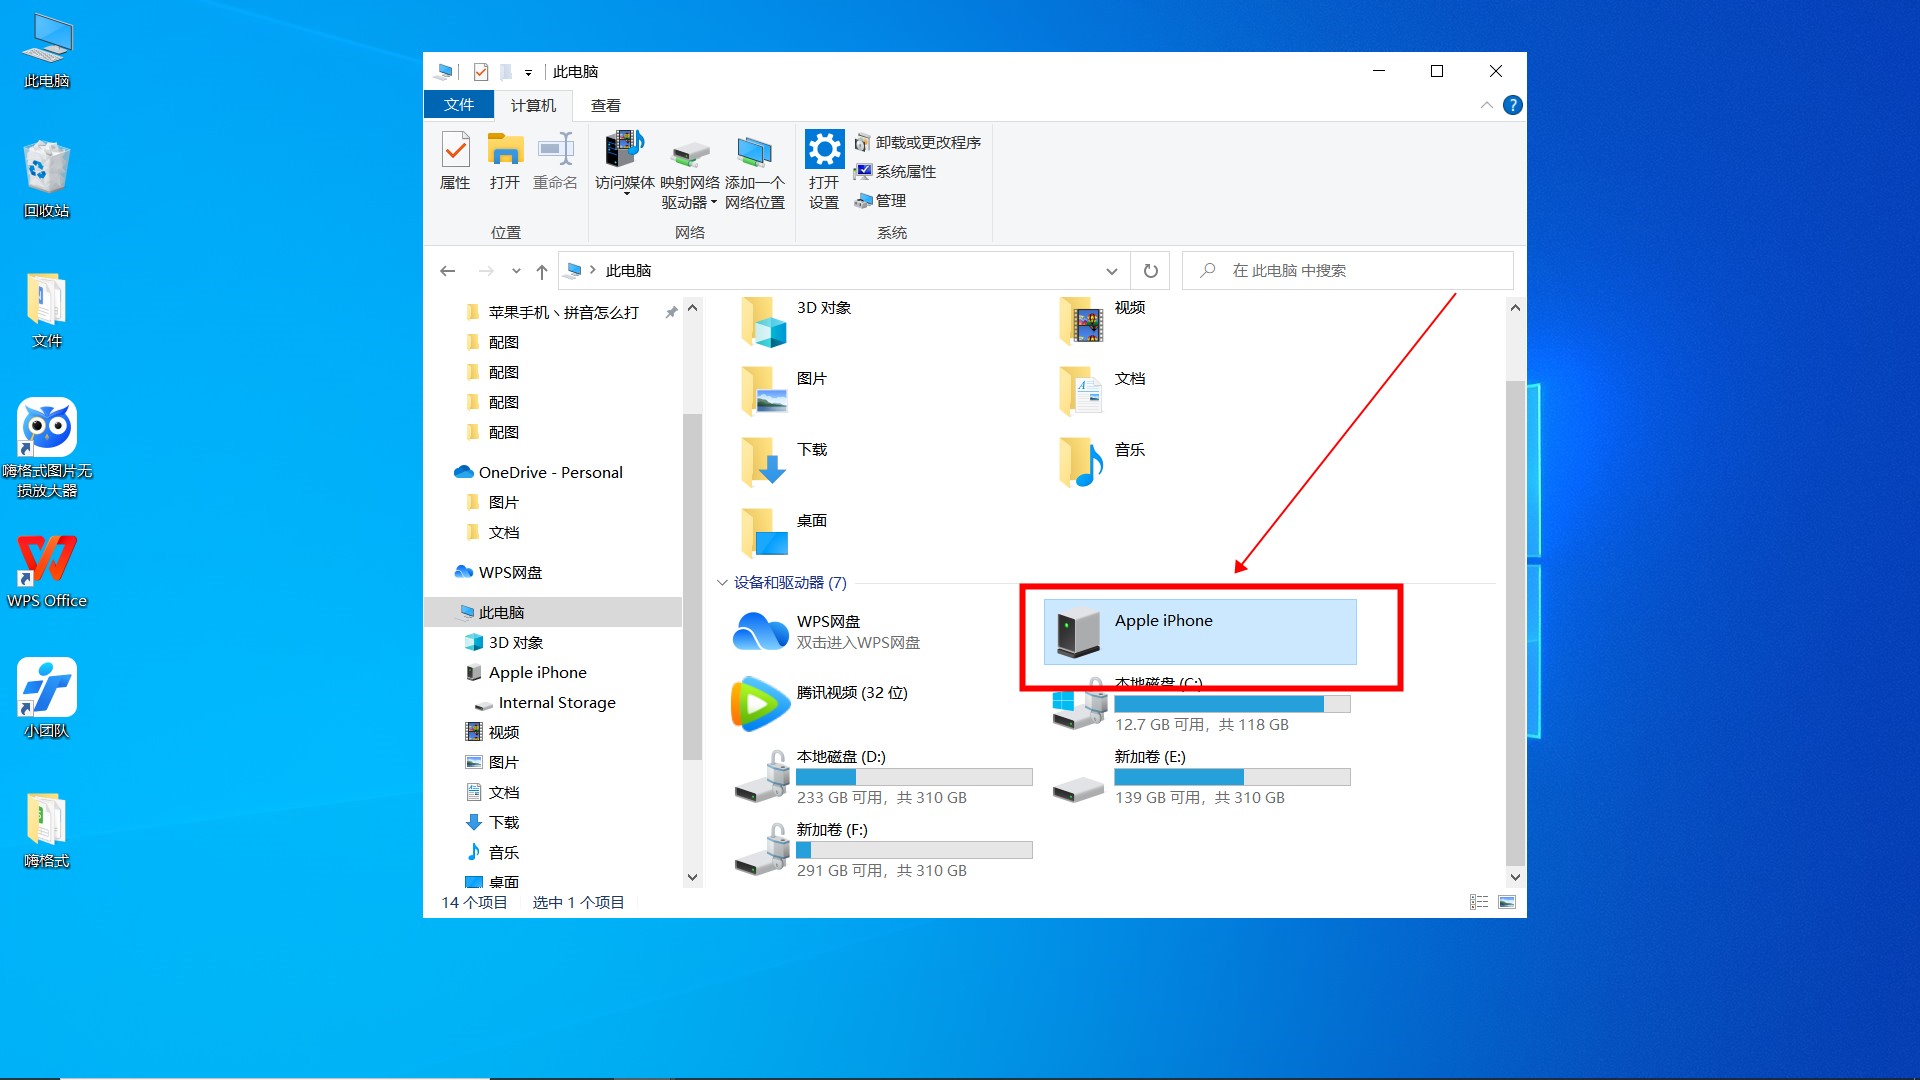The image size is (1920, 1080).
Task: Switch to the 查看 ribbon tab
Action: click(605, 105)
